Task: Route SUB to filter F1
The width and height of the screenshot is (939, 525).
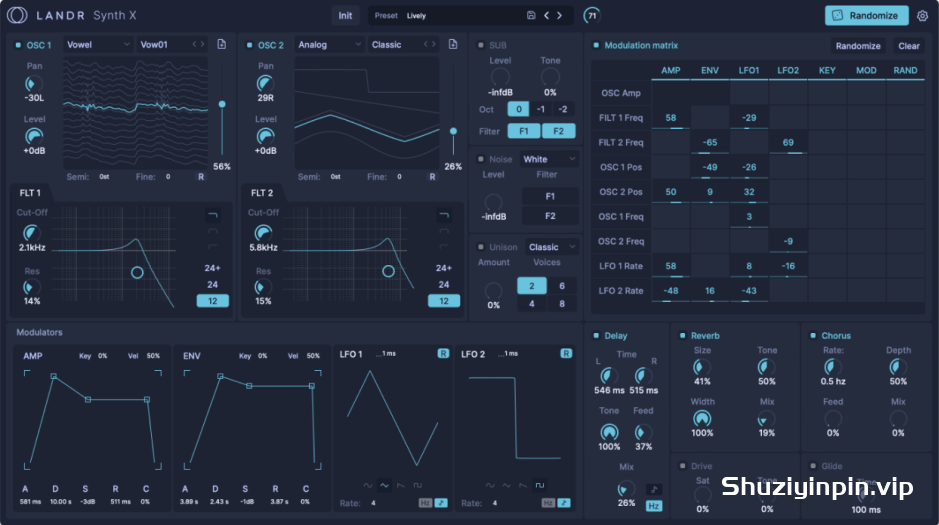Action: click(523, 131)
